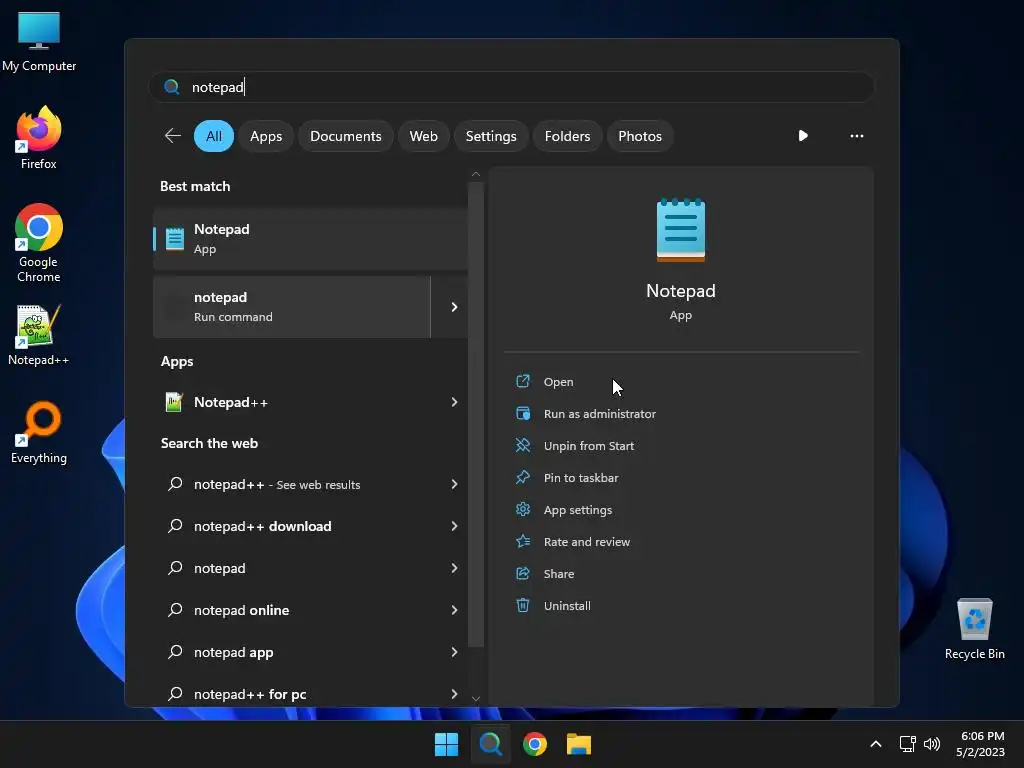Screen dimensions: 1024x768
Task: Click the Rate and review star icon
Action: click(522, 541)
